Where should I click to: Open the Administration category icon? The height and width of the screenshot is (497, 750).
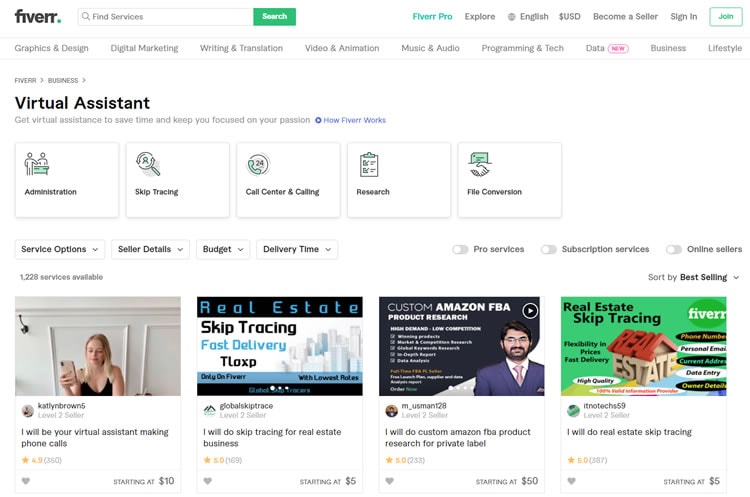36,164
